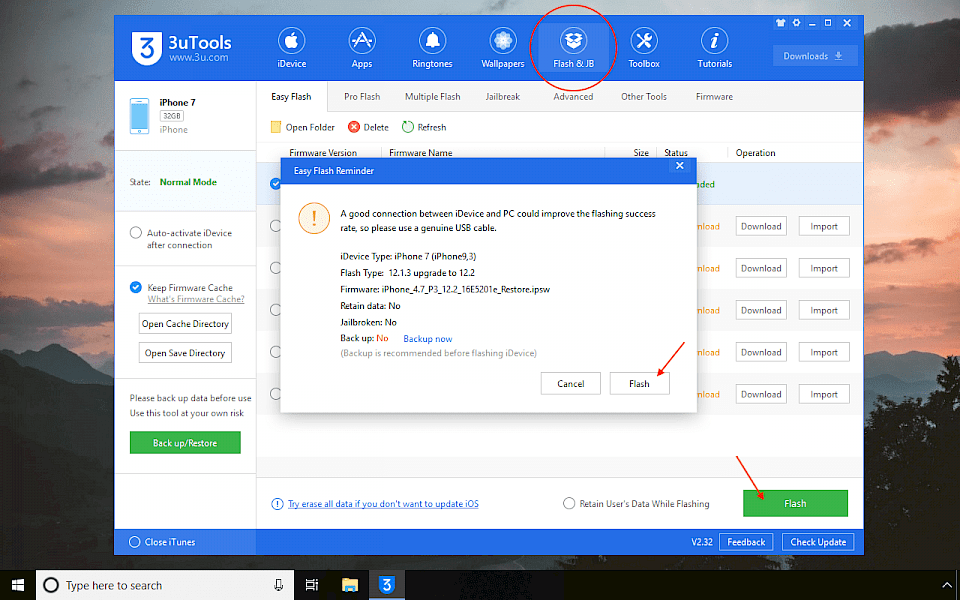Click the Firmware Version column header
Screen dimensions: 960x600
(x=323, y=153)
